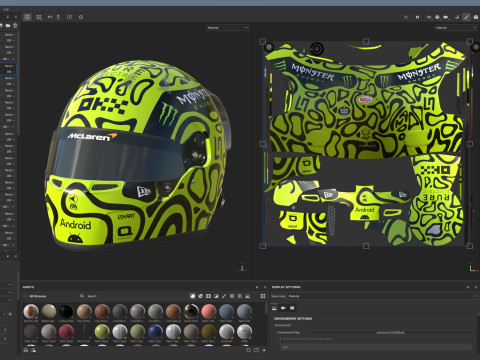This screenshot has width=480, height=360.
Task: Select the 3D/2D split view icon
Action: click(x=28, y=17)
